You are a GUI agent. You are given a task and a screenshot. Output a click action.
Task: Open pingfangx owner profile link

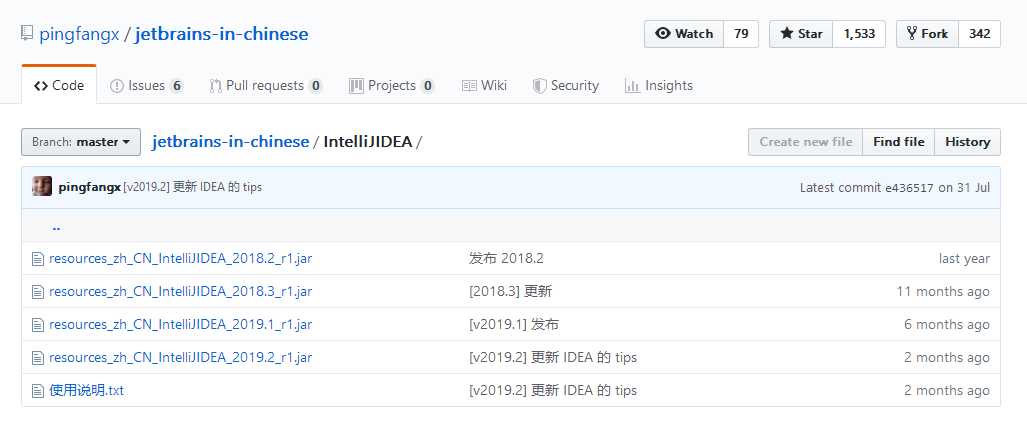[x=79, y=34]
